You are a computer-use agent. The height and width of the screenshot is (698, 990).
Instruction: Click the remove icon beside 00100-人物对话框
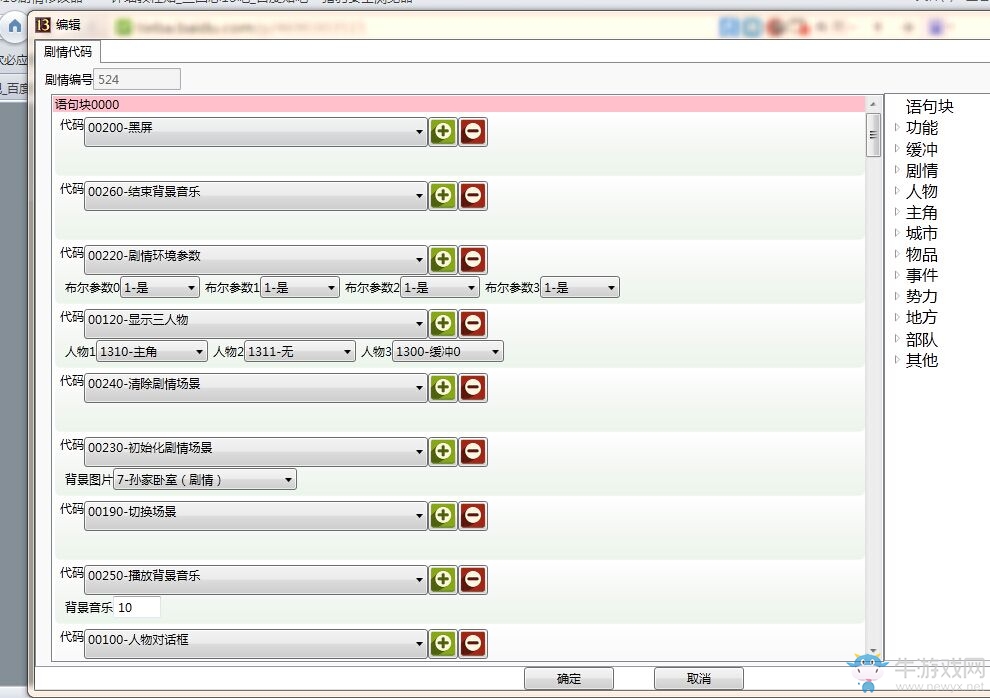[x=472, y=643]
